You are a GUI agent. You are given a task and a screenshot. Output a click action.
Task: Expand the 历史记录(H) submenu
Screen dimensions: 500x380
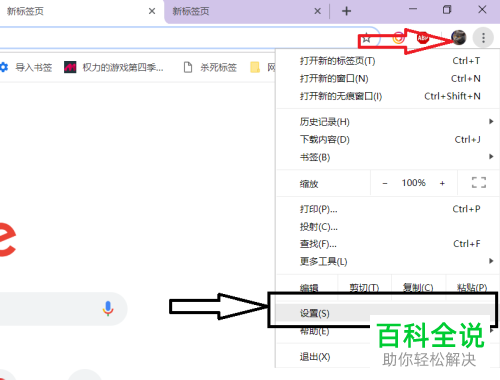coord(388,122)
